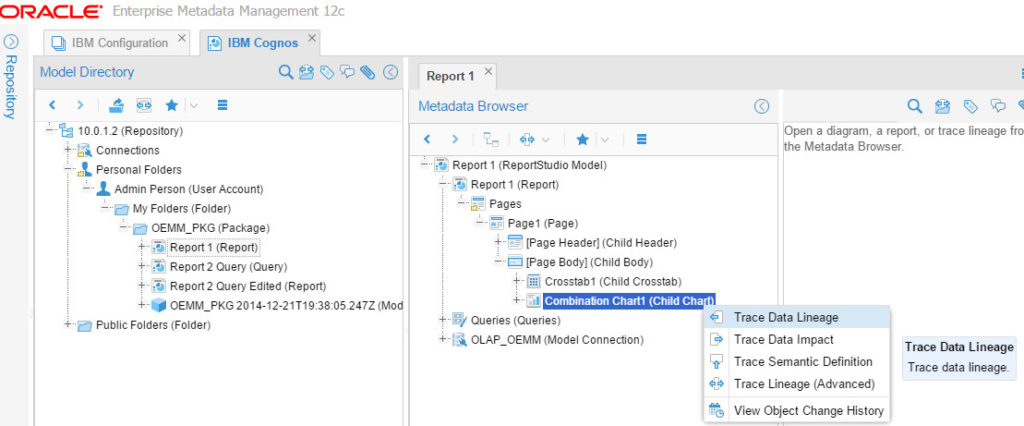1024x426 pixels.
Task: Close the Report 1 tab
Action: 488,71
